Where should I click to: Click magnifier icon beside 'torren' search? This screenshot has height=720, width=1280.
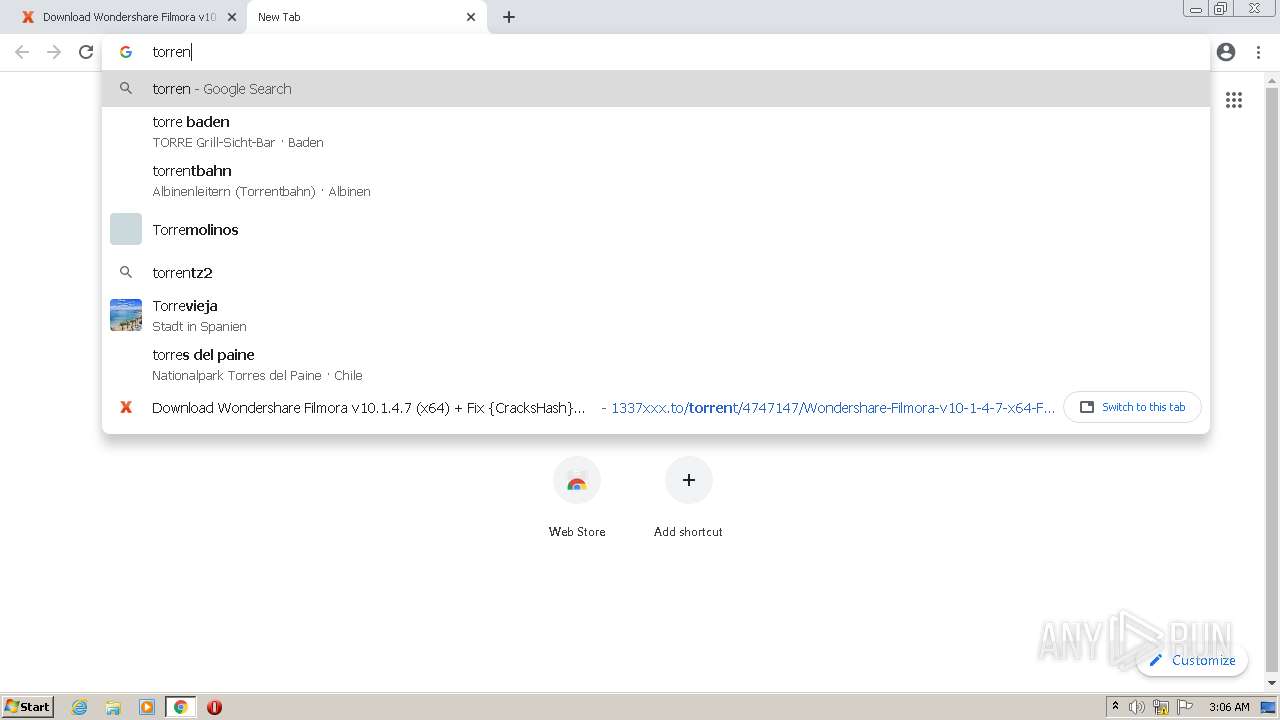click(x=126, y=89)
